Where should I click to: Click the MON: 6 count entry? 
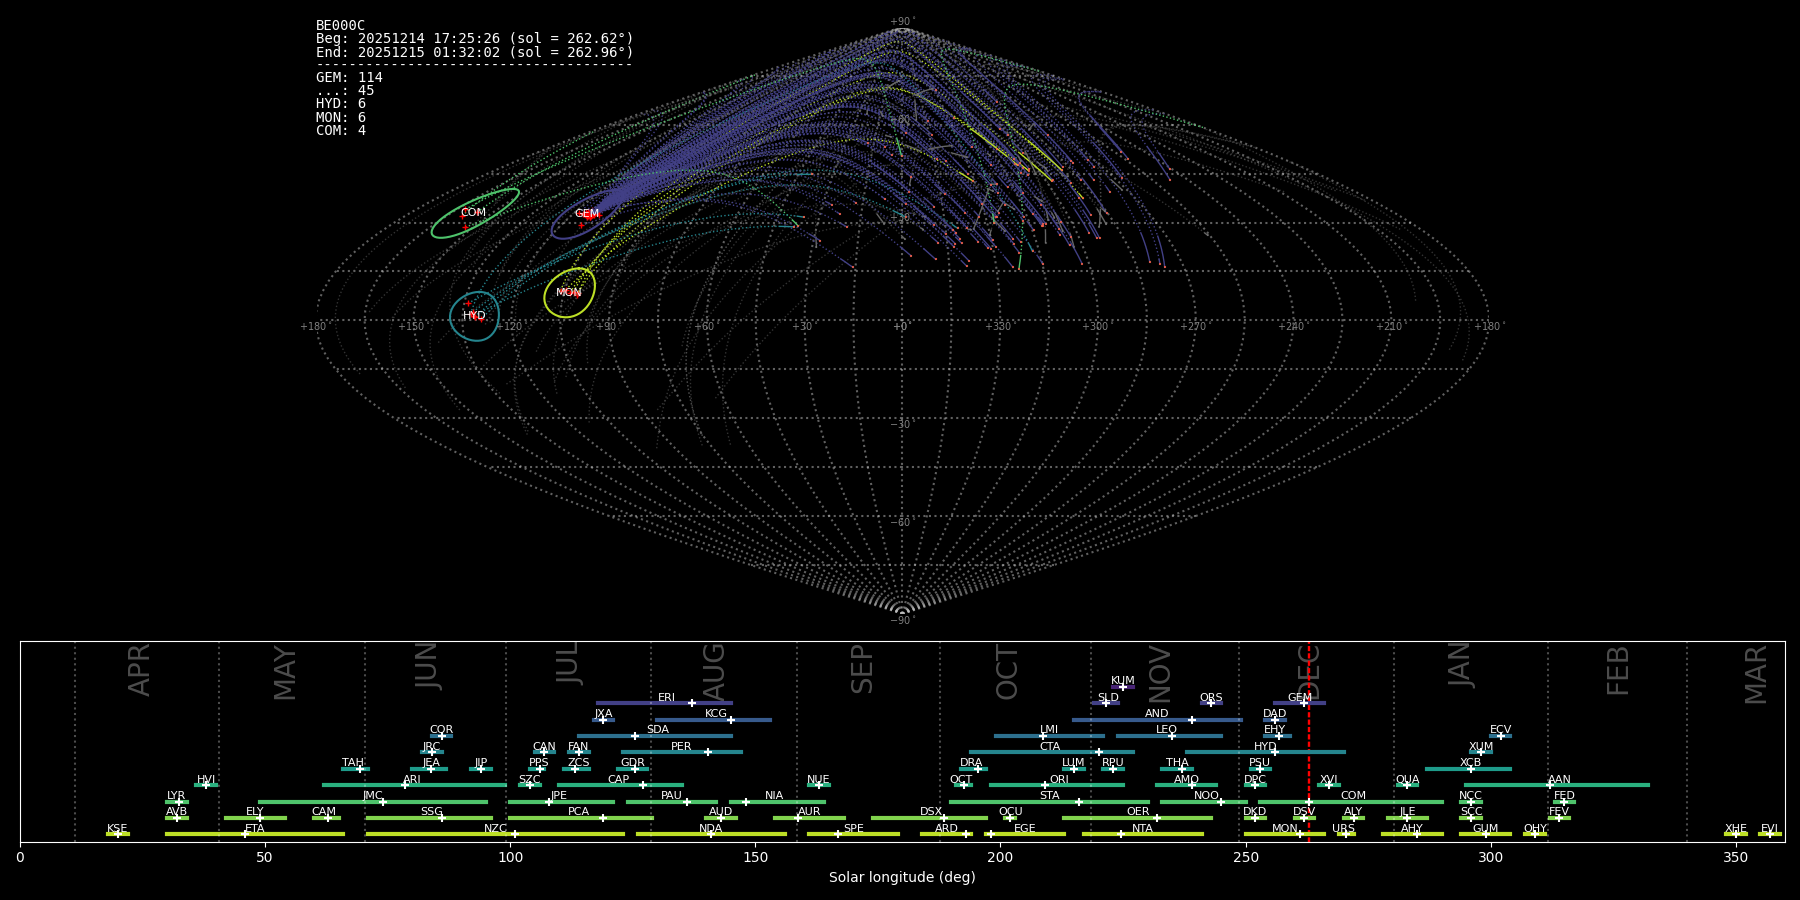(341, 118)
